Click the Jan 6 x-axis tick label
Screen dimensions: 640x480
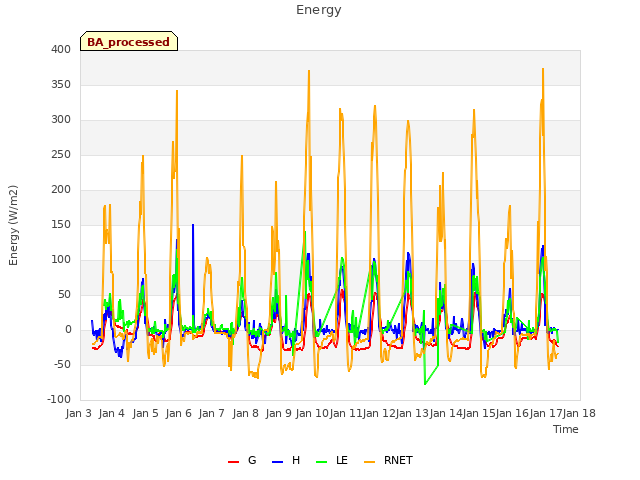[x=179, y=413]
